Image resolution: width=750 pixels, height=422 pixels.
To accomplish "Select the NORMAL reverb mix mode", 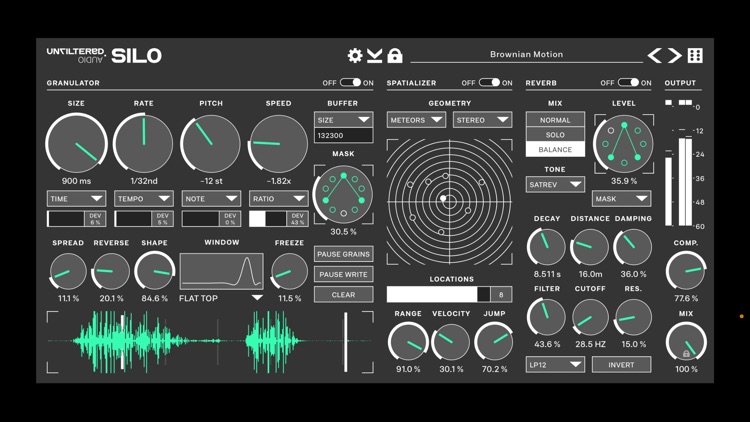I will point(555,120).
